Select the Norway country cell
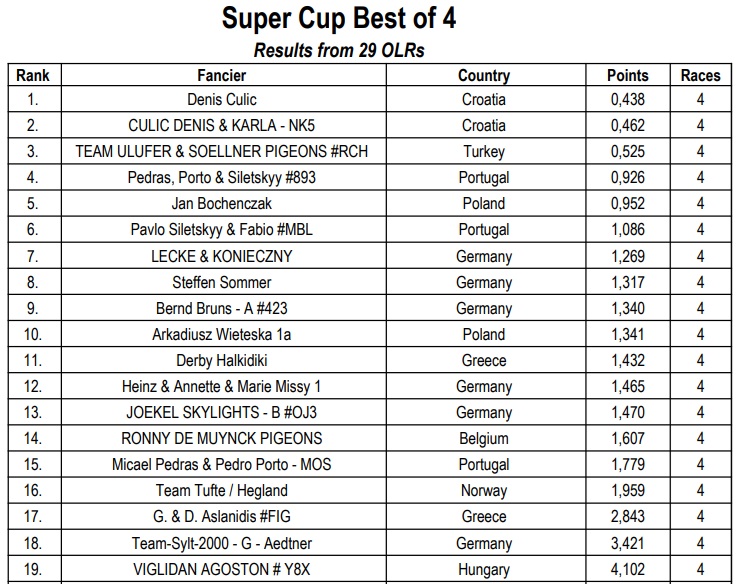The image size is (740, 584). coord(484,490)
